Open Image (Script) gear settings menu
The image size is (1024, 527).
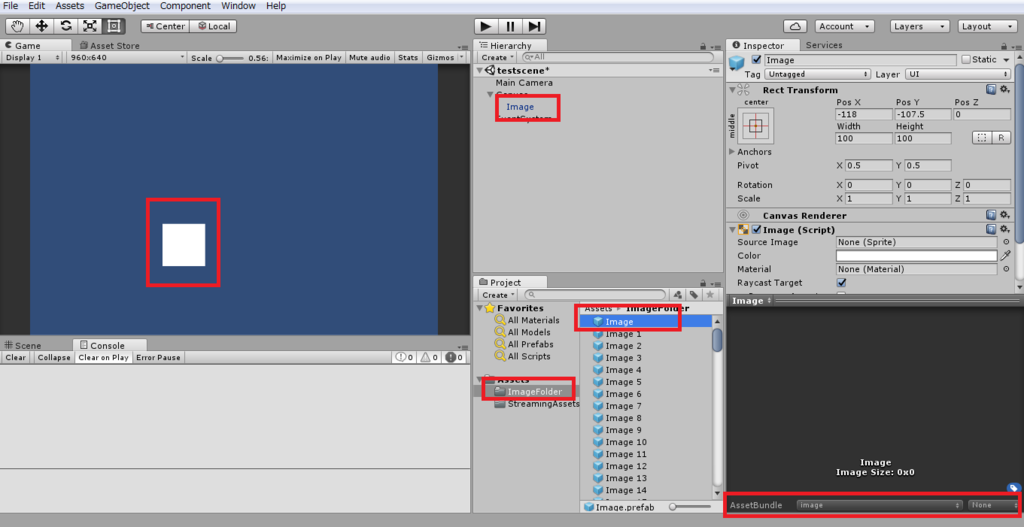(1005, 229)
